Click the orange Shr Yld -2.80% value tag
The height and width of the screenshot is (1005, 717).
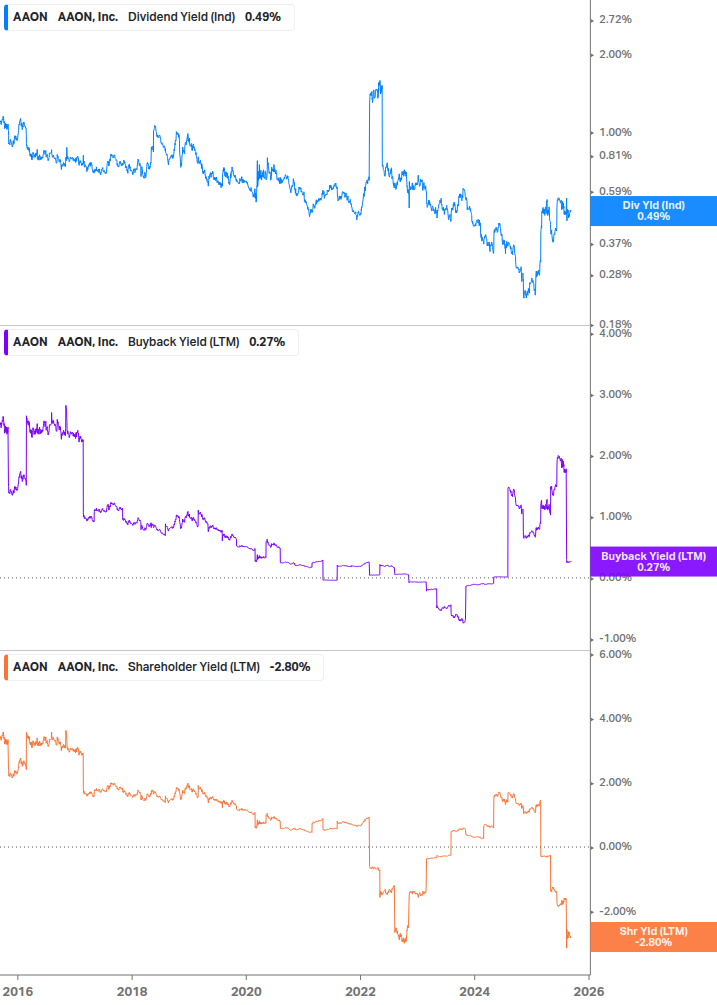(653, 936)
